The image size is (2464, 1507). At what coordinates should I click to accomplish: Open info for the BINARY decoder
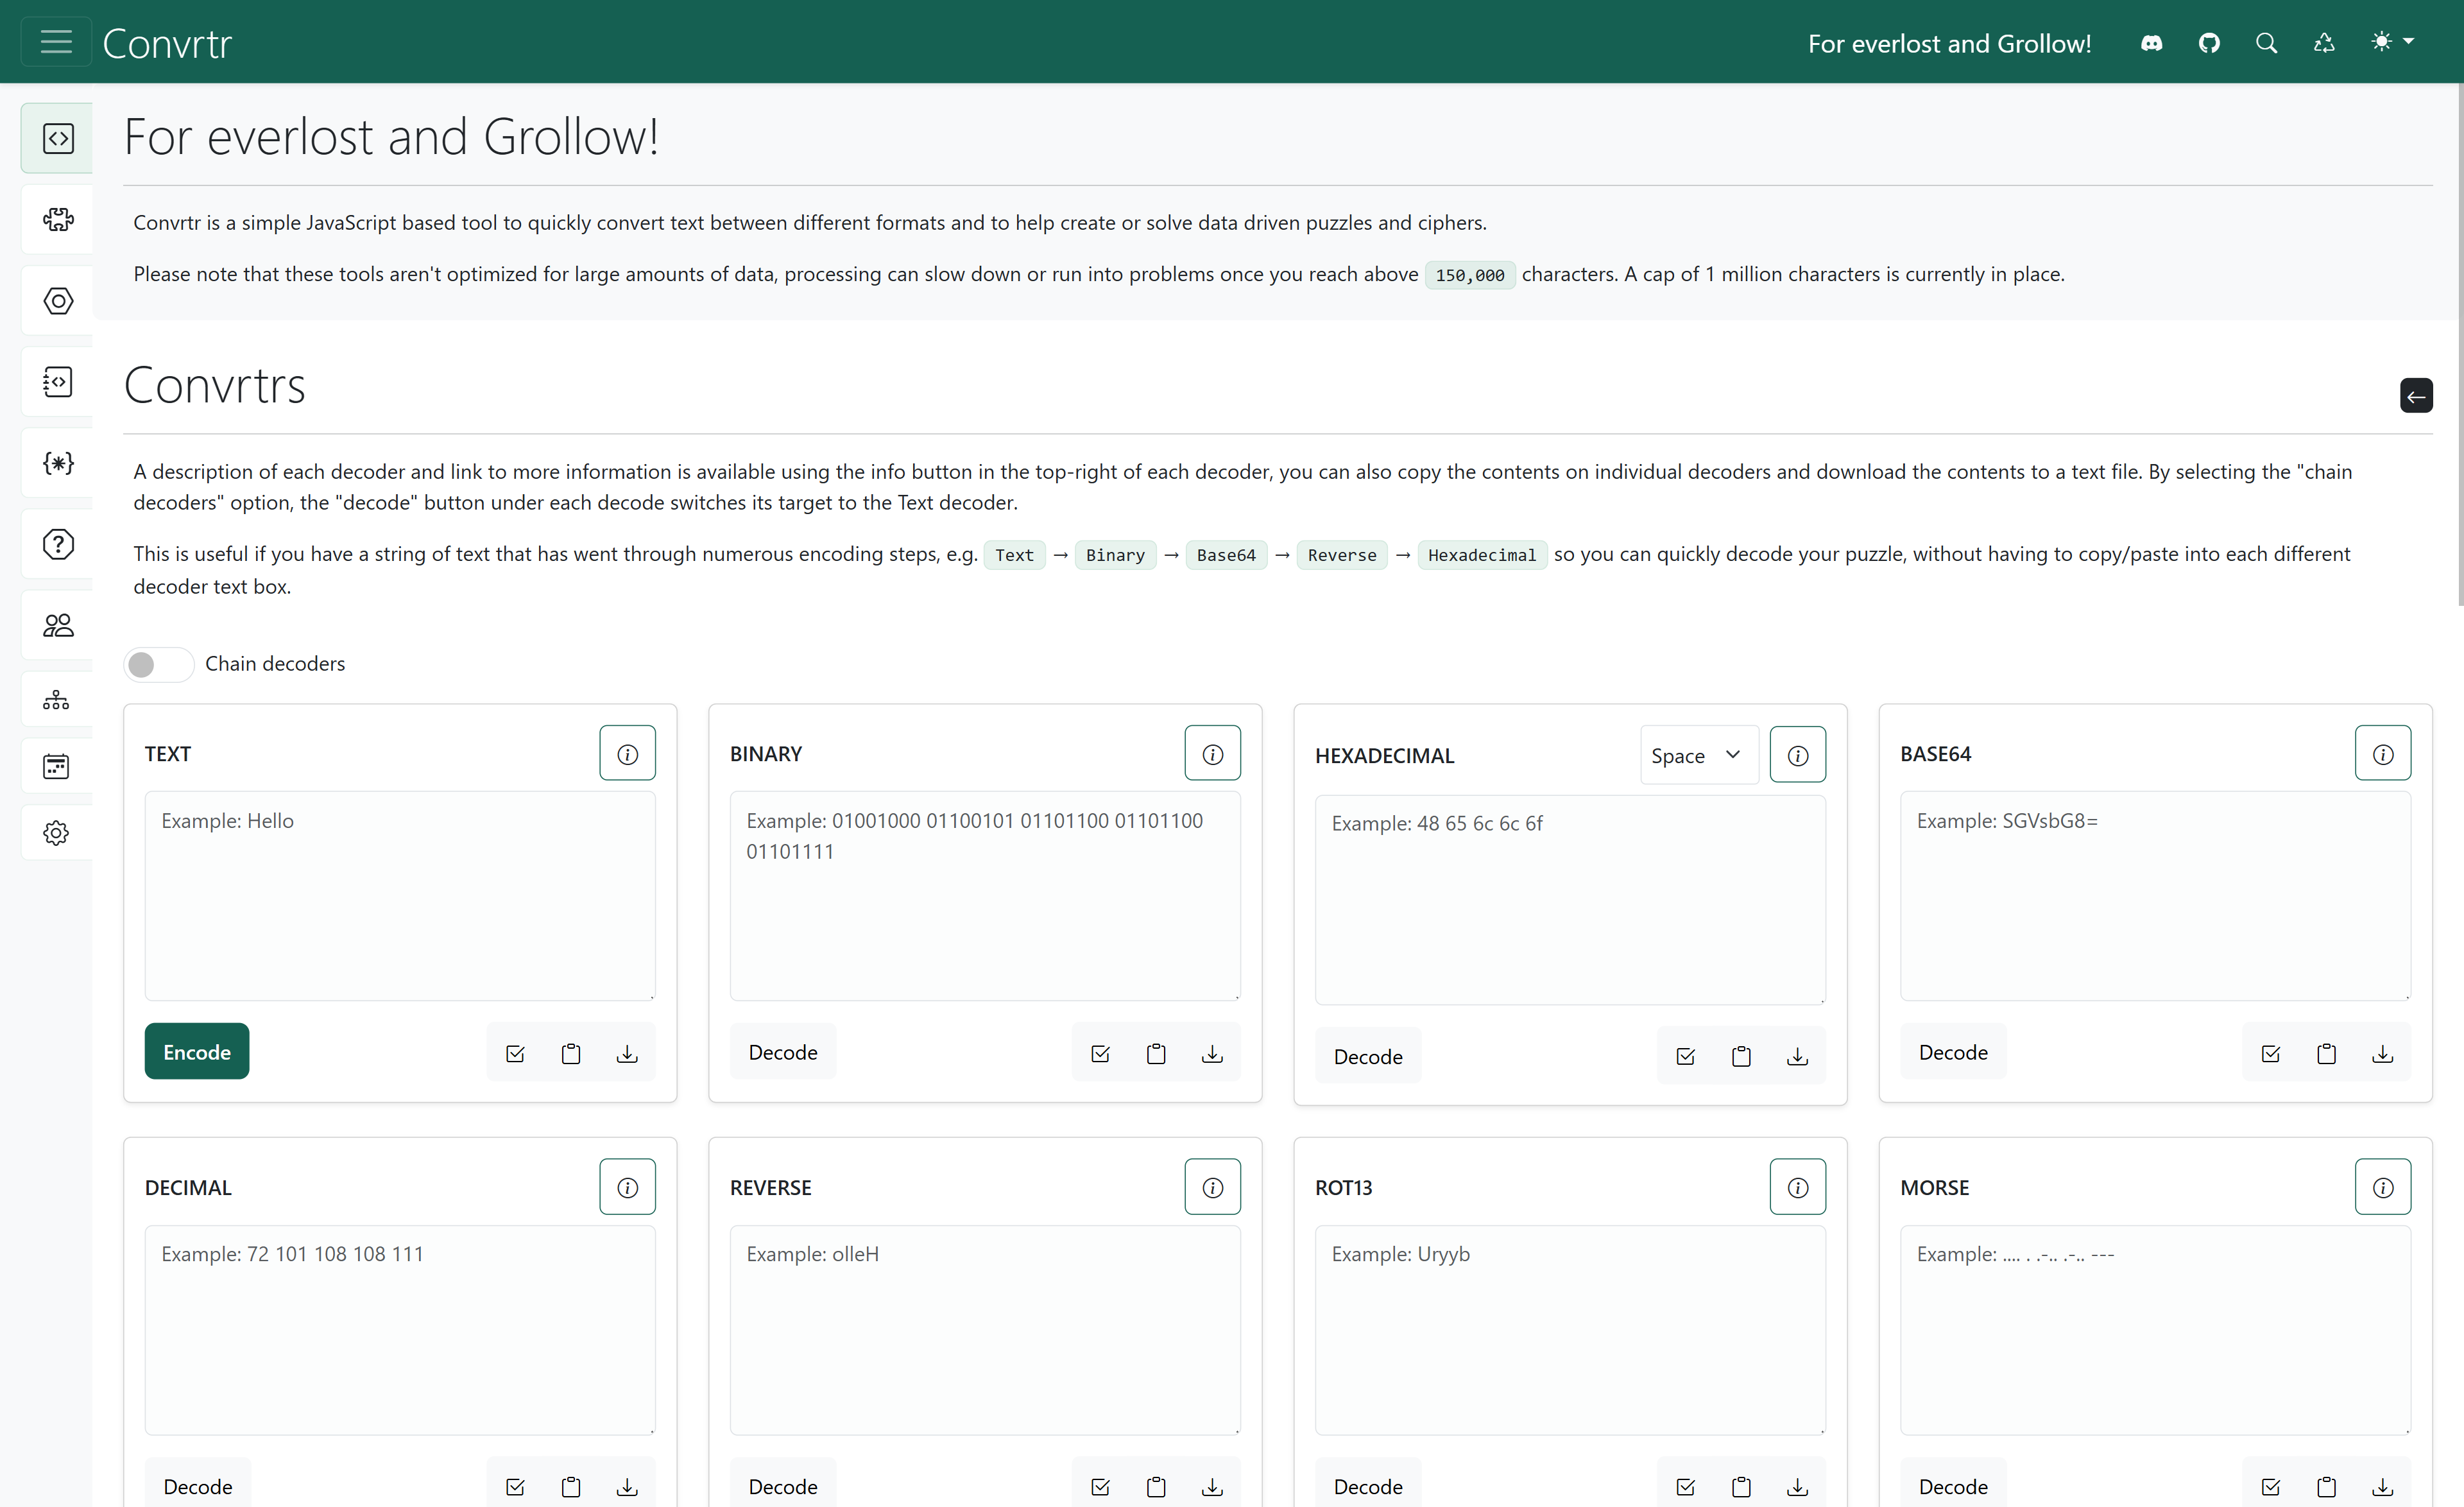(1212, 754)
